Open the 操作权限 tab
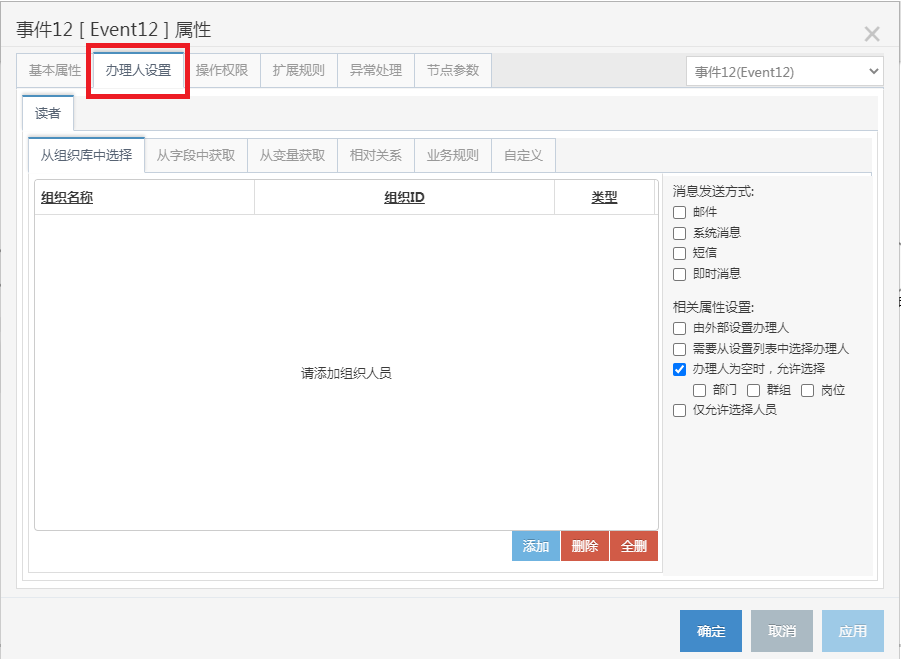This screenshot has width=901, height=659. [x=222, y=70]
